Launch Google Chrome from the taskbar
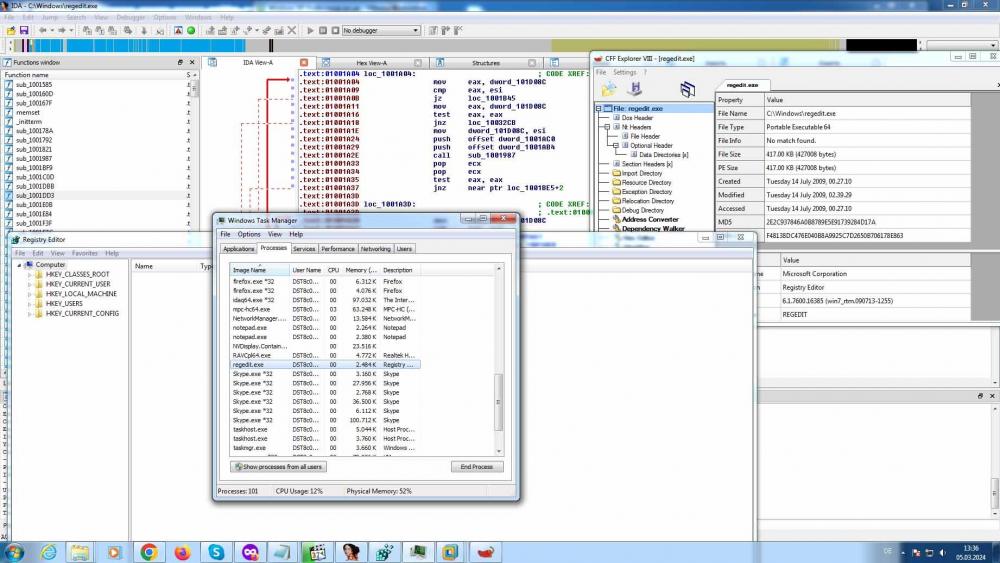 click(148, 551)
